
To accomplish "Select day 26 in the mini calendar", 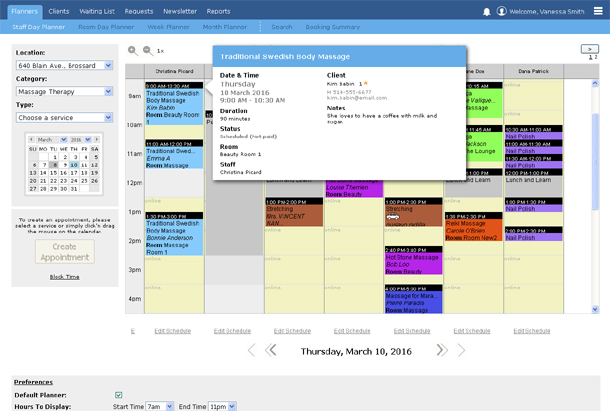I will [95, 181].
